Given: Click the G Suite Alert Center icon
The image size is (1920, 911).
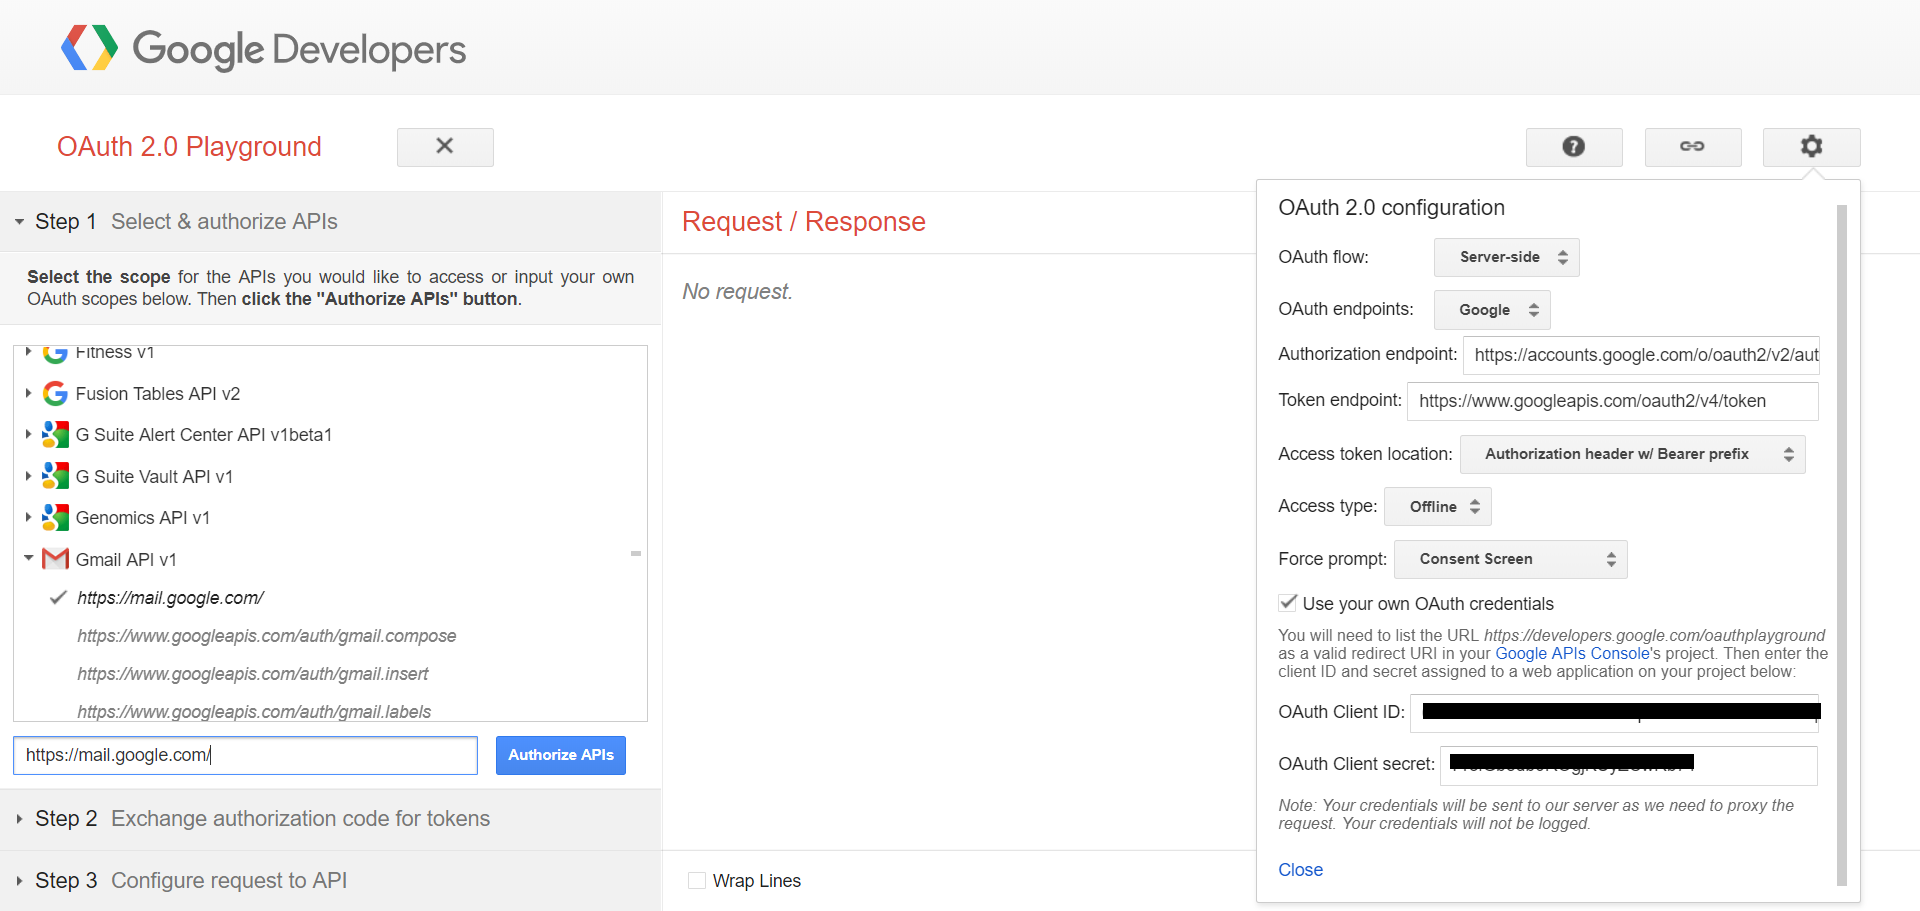Looking at the screenshot, I should point(56,435).
